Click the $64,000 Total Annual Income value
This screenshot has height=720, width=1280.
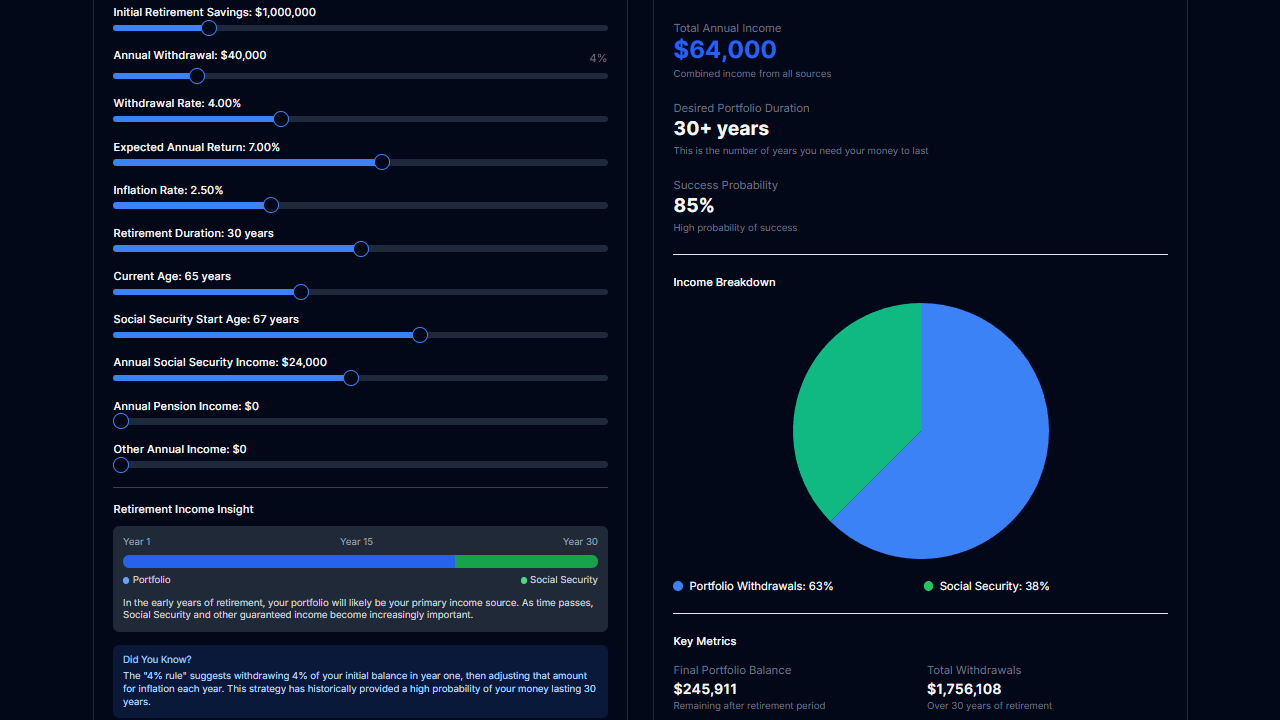pos(724,49)
